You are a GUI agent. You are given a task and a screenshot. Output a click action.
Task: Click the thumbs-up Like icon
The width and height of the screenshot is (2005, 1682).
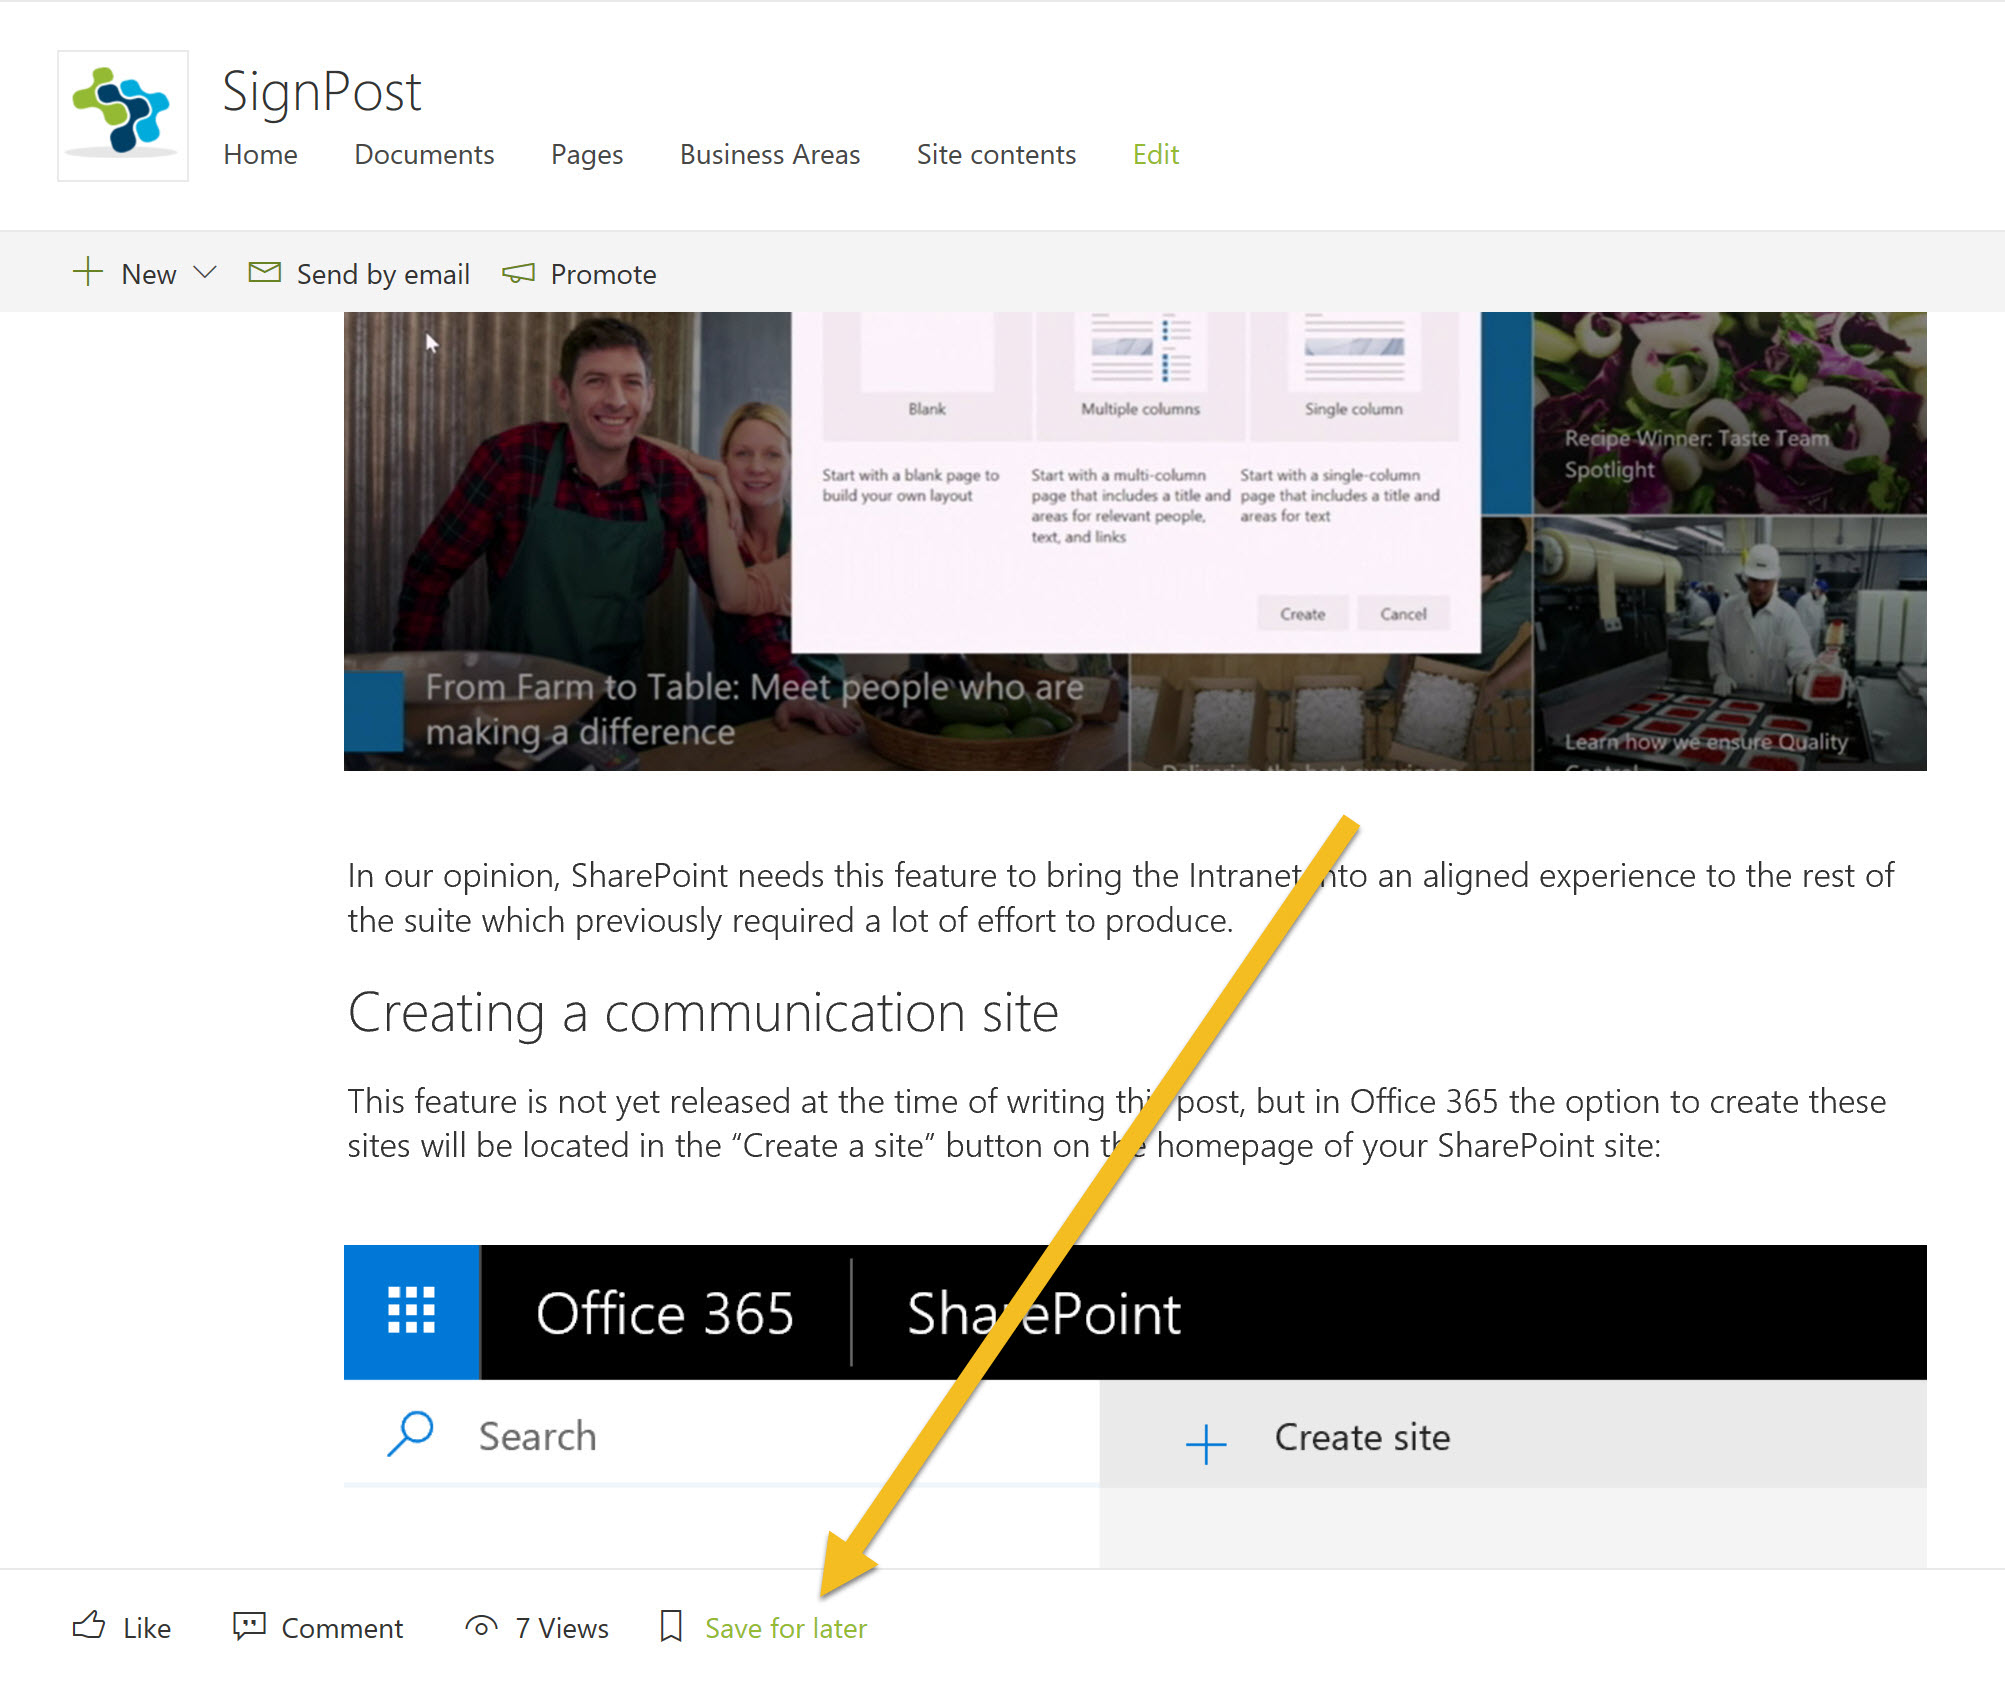click(x=89, y=1625)
